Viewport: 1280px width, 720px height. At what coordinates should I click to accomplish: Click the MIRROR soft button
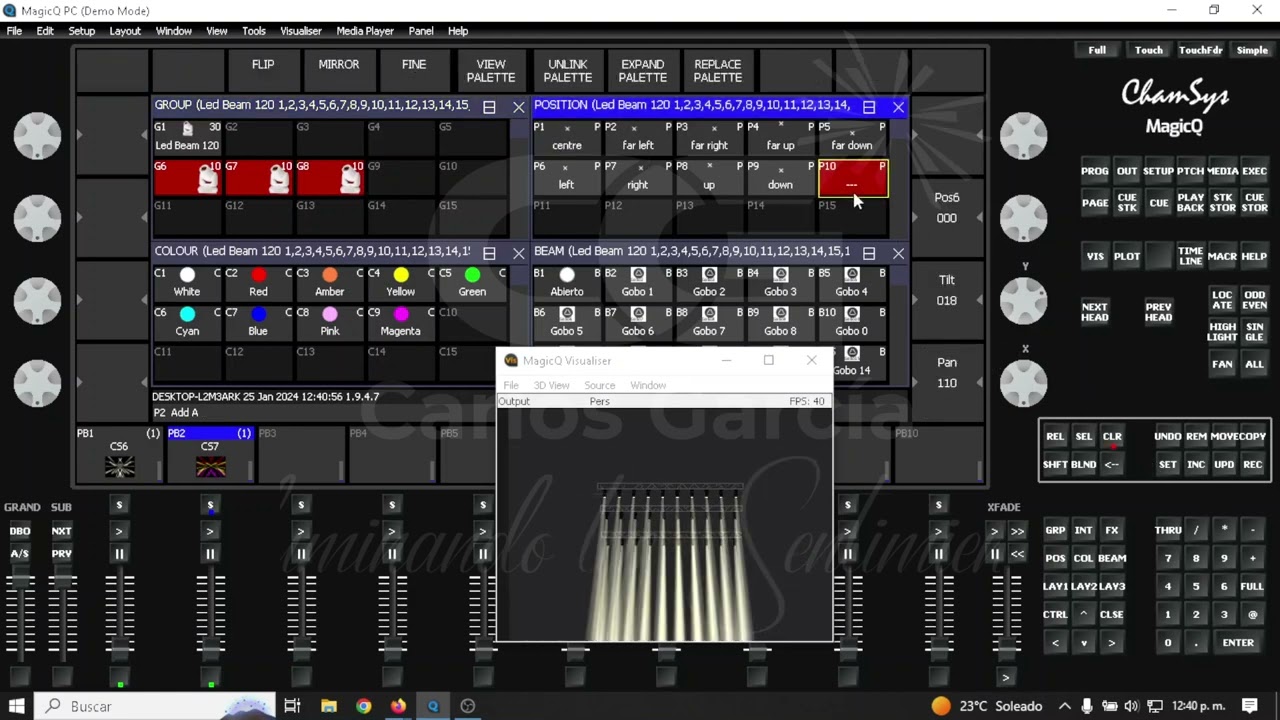[x=339, y=71]
